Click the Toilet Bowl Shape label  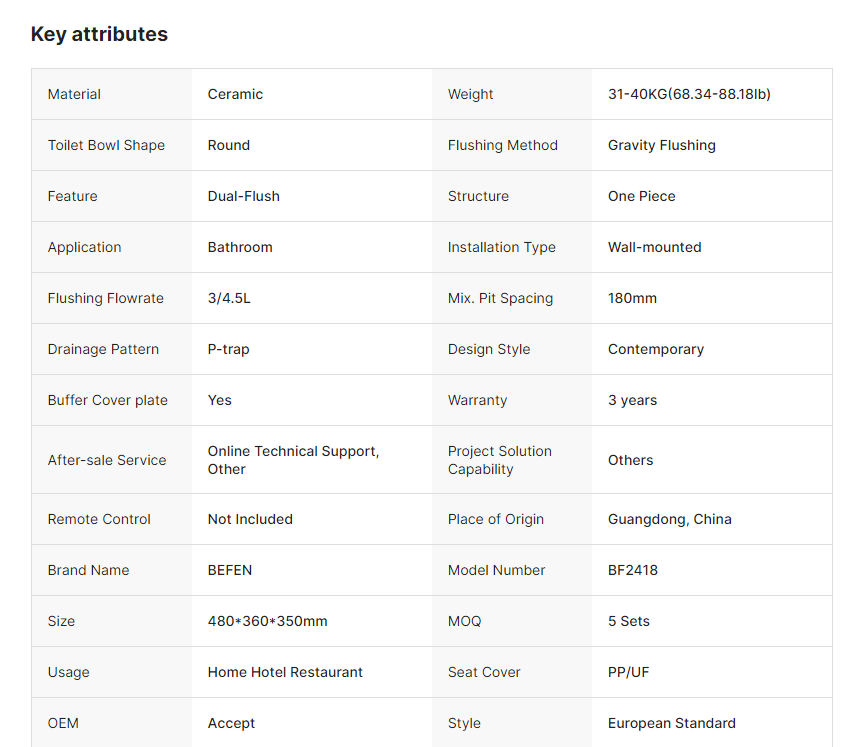(x=106, y=145)
